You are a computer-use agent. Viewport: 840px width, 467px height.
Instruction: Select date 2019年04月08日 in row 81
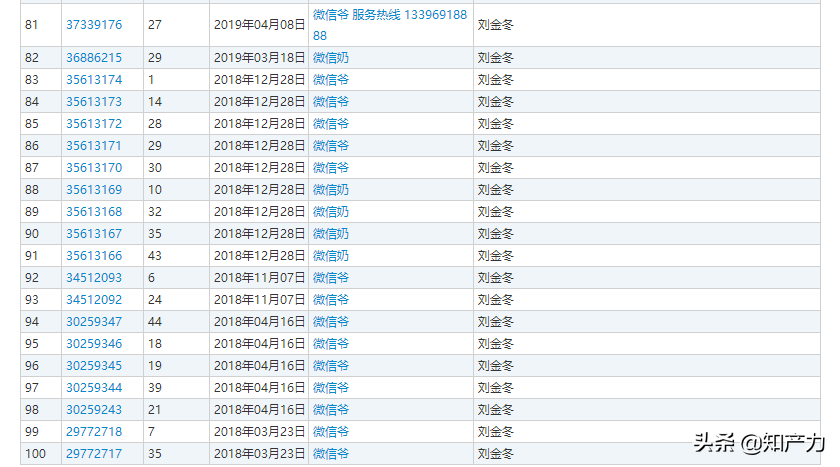click(x=259, y=25)
